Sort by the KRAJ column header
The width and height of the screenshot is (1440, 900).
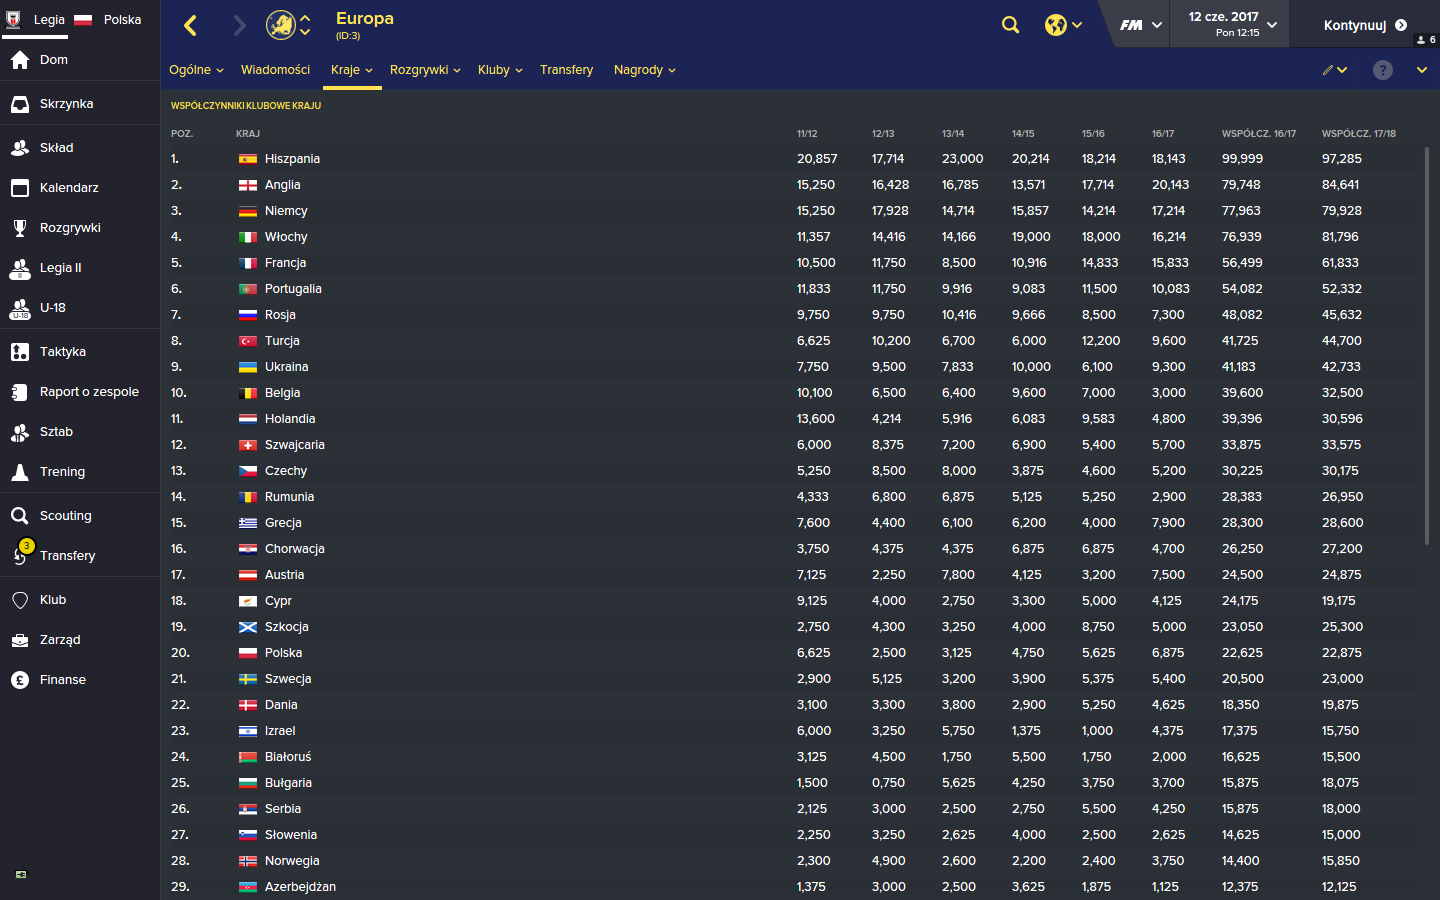[248, 133]
